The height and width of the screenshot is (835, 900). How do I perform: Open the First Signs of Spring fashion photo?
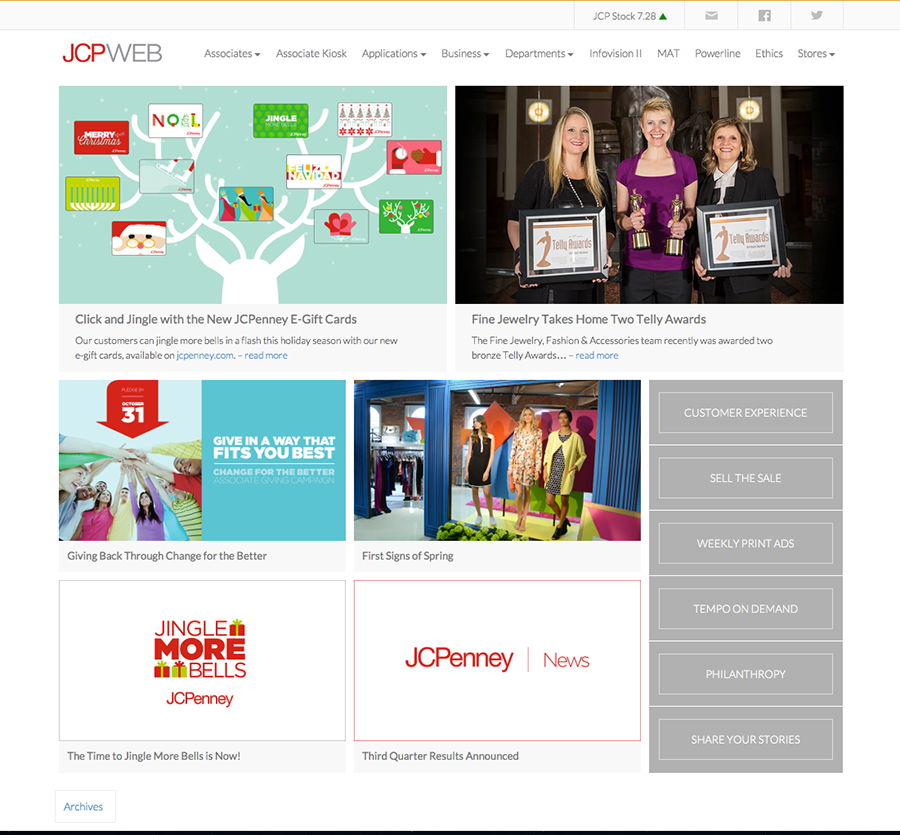coord(497,460)
